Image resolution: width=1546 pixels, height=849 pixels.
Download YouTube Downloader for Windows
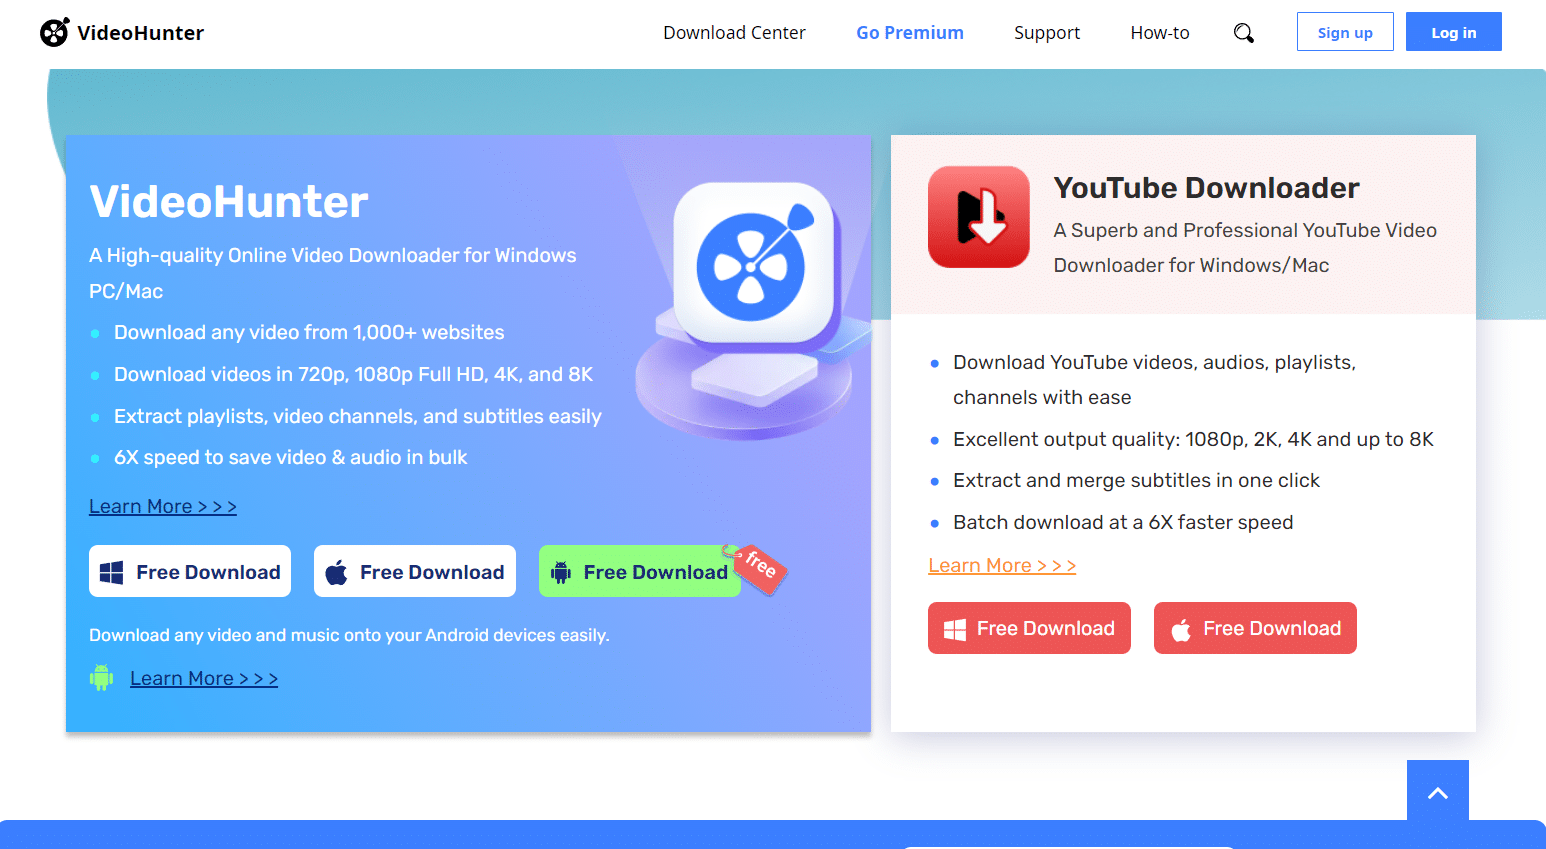1029,628
